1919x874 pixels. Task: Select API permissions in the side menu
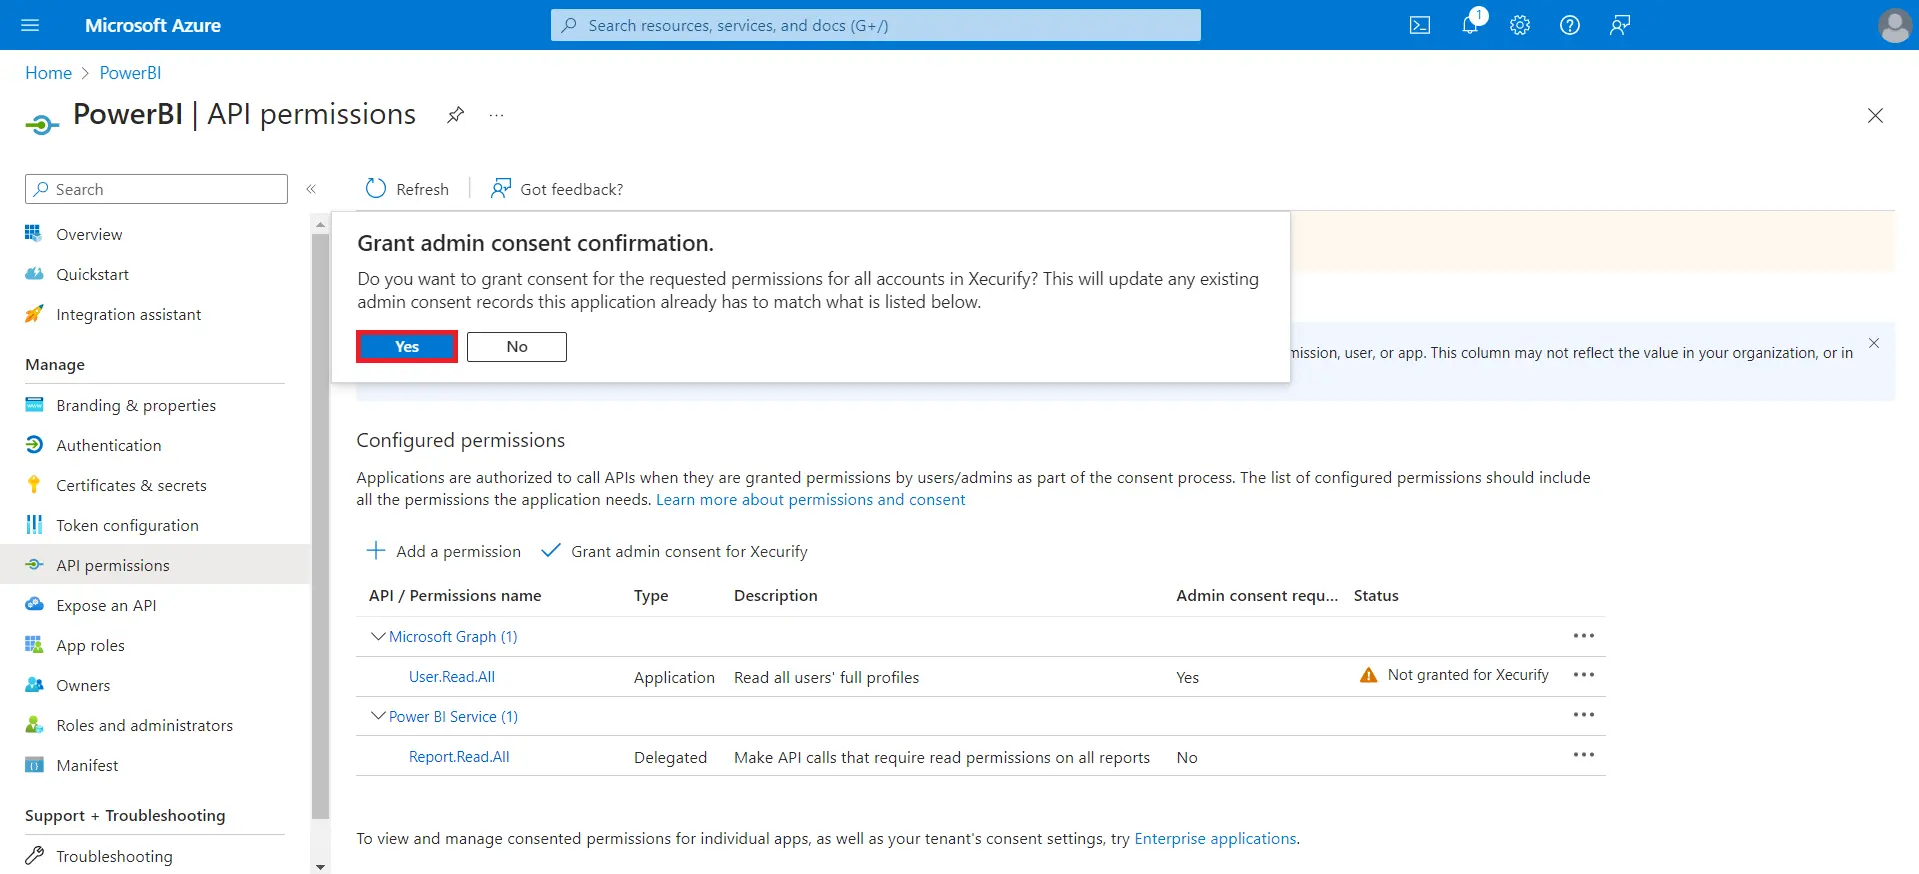click(x=155, y=565)
